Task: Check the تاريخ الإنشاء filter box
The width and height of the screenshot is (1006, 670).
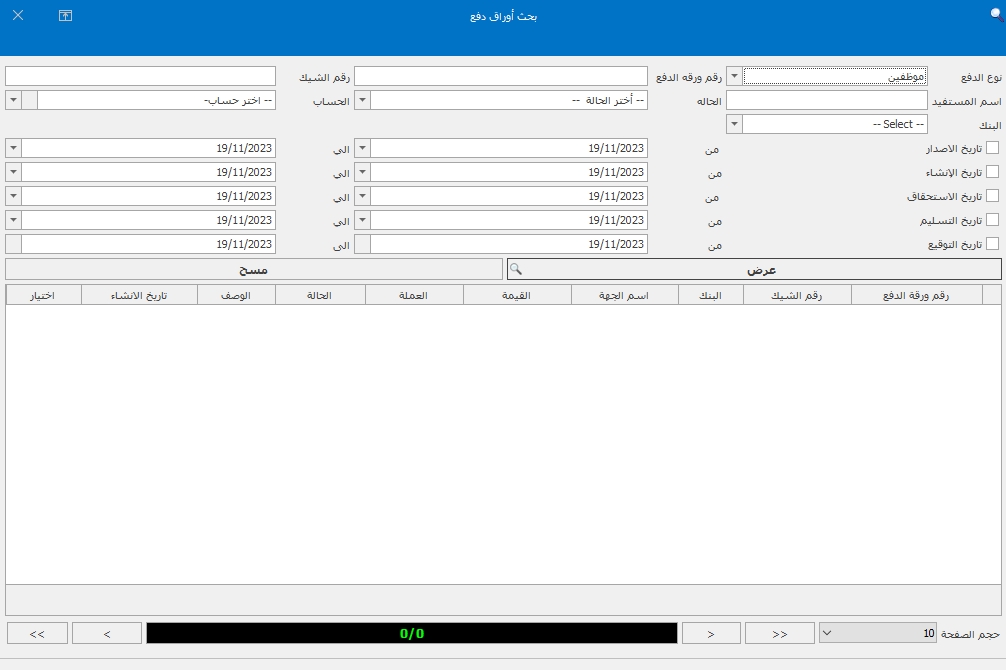Action: [x=992, y=172]
